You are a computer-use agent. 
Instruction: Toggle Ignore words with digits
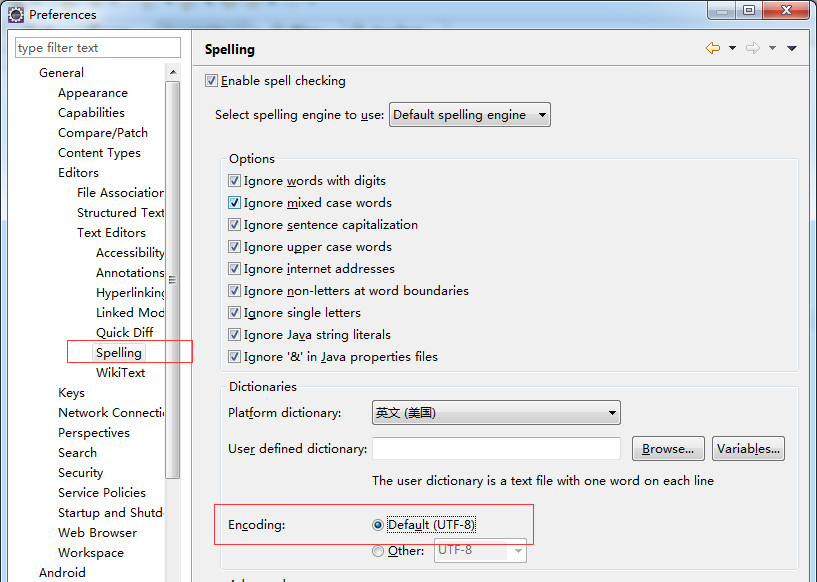(x=234, y=181)
